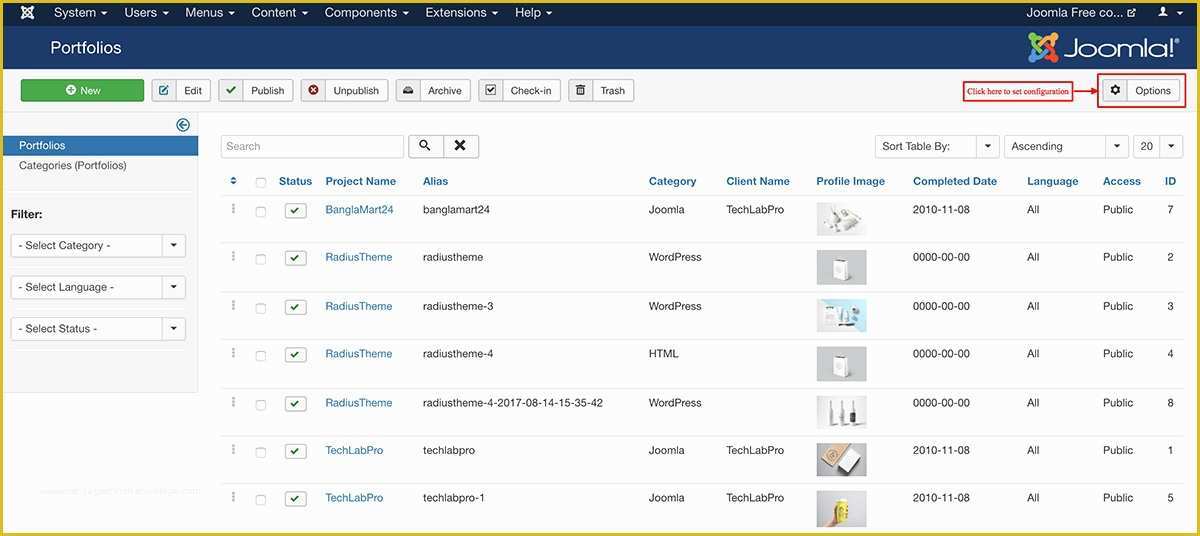1200x536 pixels.
Task: Check the BanglaMart24 row checkbox
Action: (x=261, y=211)
